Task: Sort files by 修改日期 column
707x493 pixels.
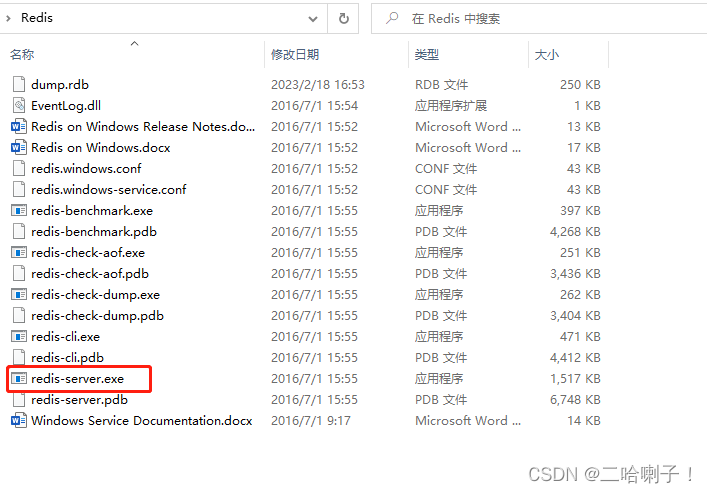Action: [x=295, y=55]
